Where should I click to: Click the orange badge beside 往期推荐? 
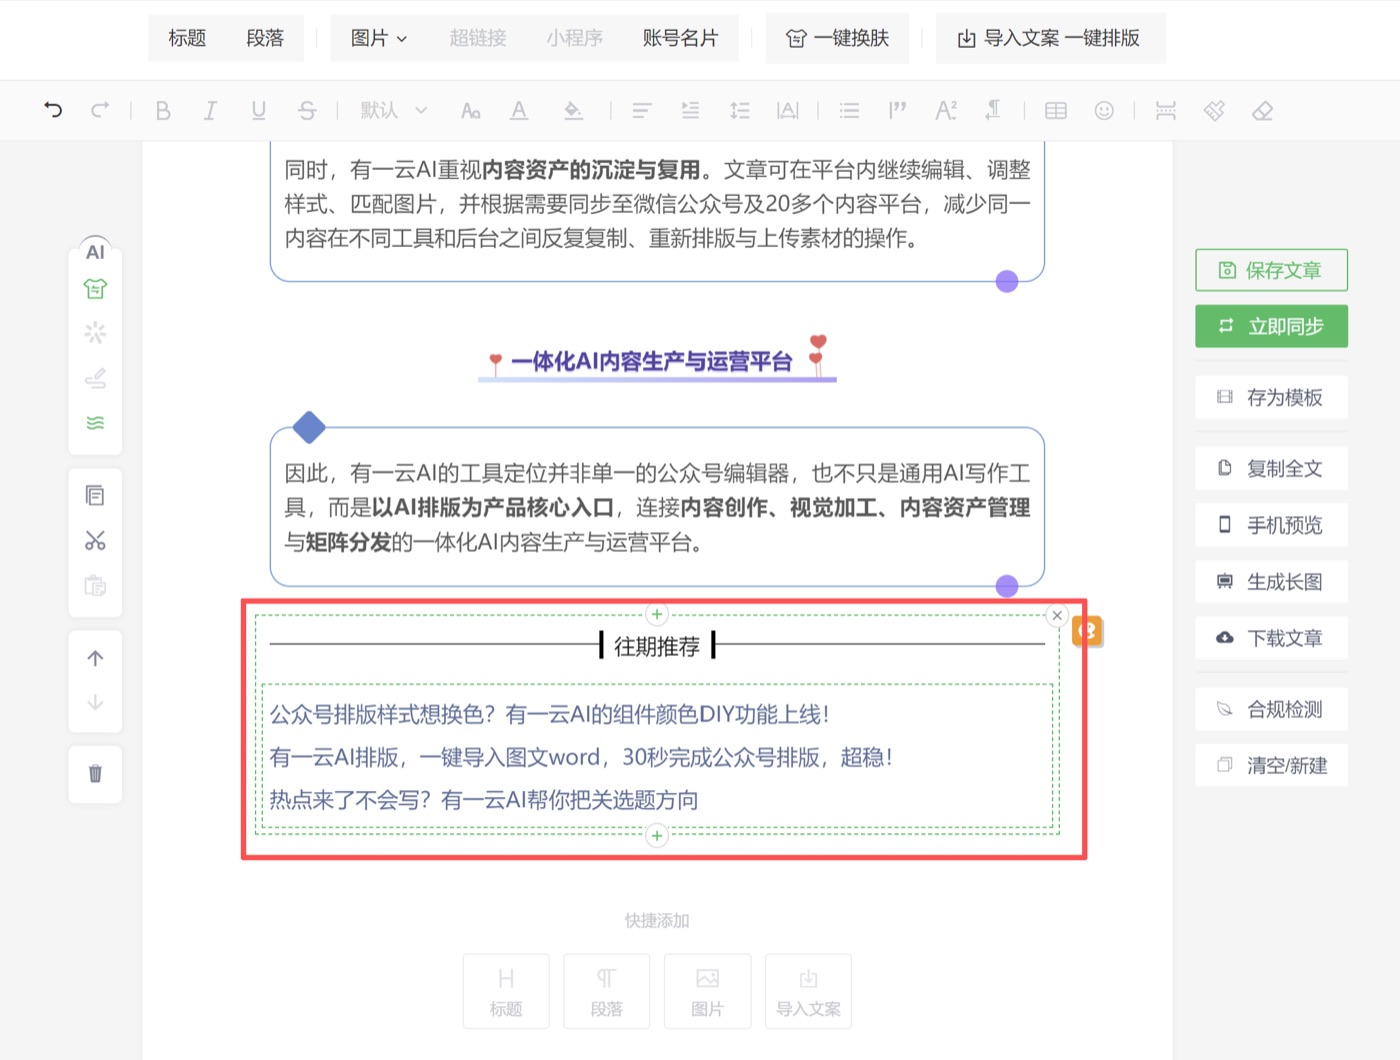pos(1087,631)
